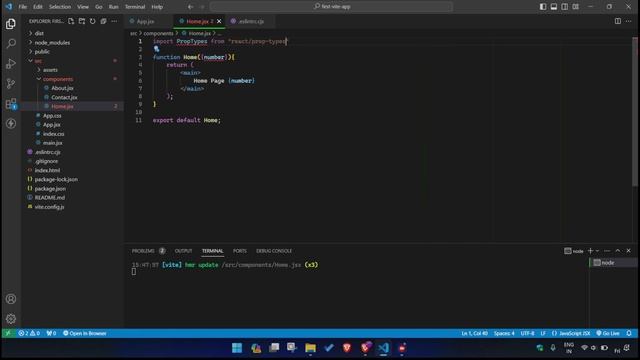This screenshot has width=640, height=360.
Task: Click Go Live in status bar
Action: (608, 333)
